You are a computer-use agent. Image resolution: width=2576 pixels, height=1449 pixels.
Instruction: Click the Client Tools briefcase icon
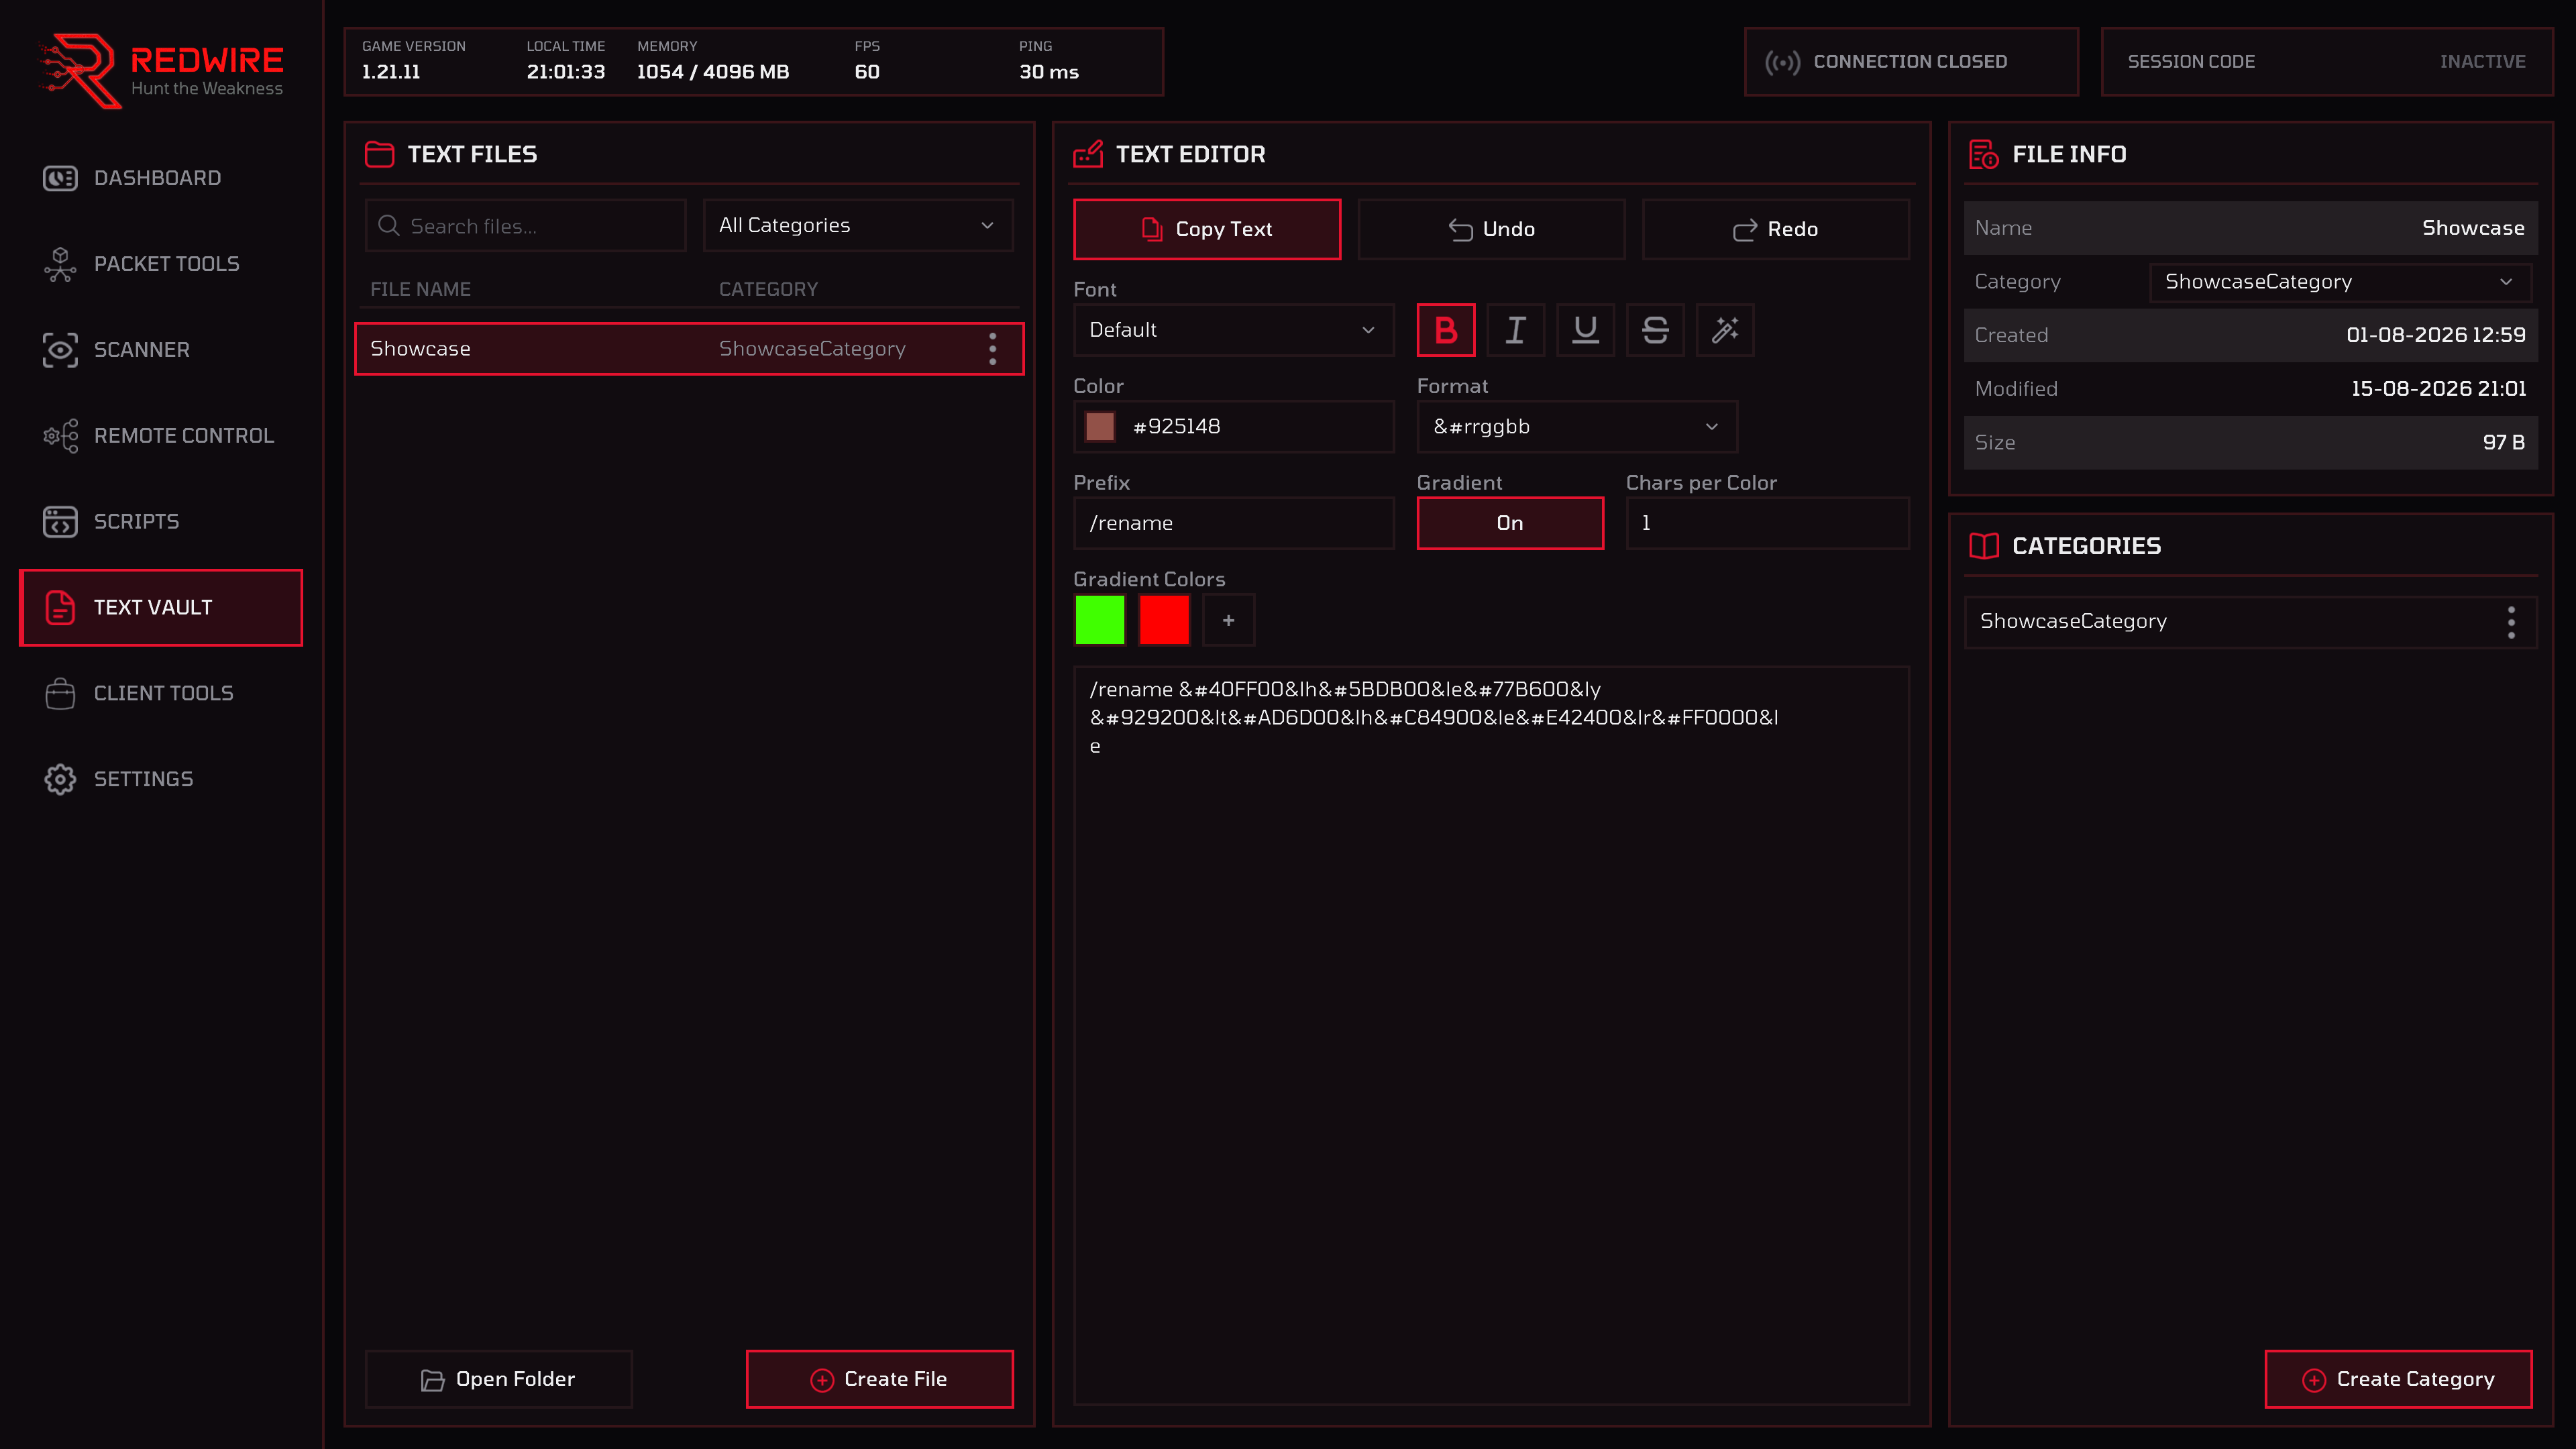pos(60,693)
